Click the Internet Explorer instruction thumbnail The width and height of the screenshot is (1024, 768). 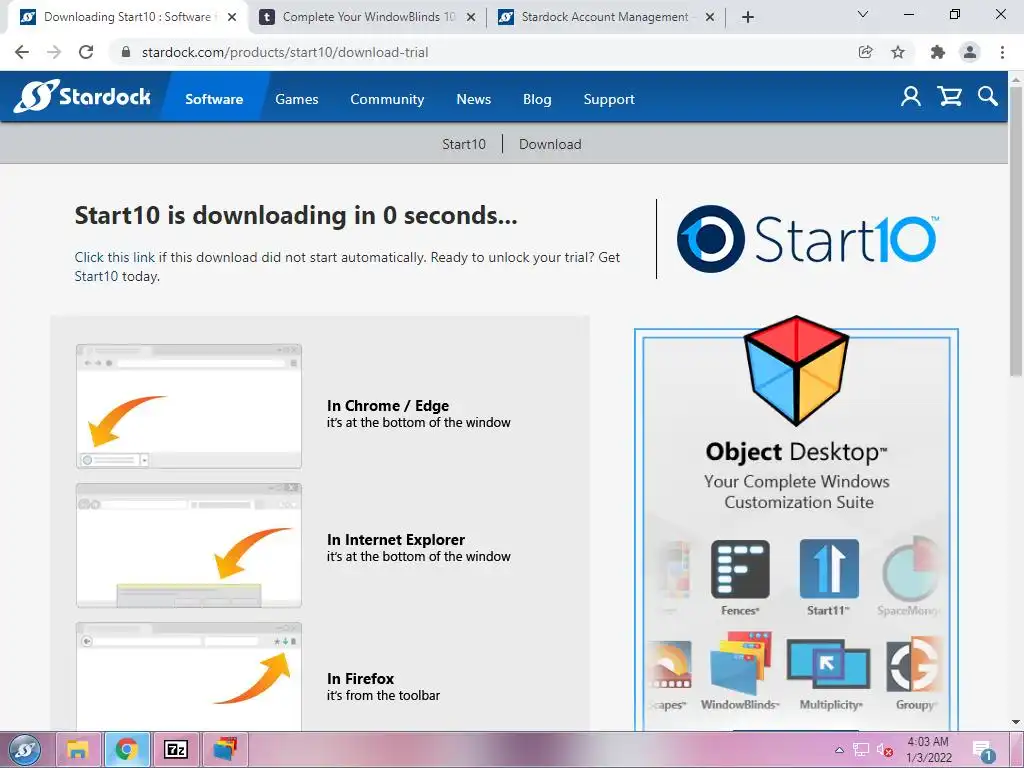[189, 545]
